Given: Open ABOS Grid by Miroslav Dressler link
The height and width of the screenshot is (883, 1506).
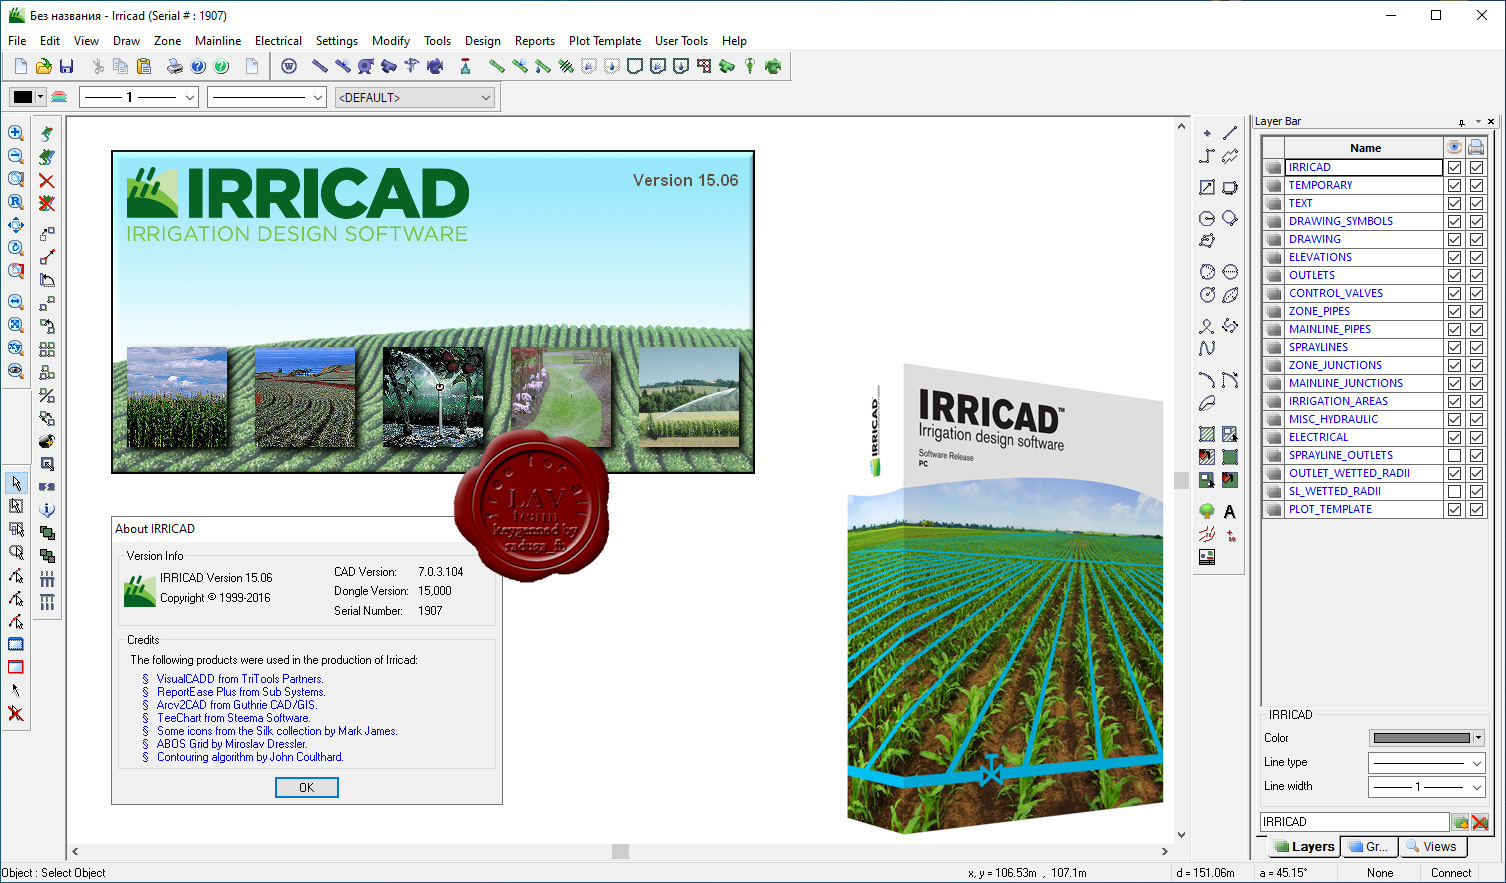Looking at the screenshot, I should click(232, 744).
